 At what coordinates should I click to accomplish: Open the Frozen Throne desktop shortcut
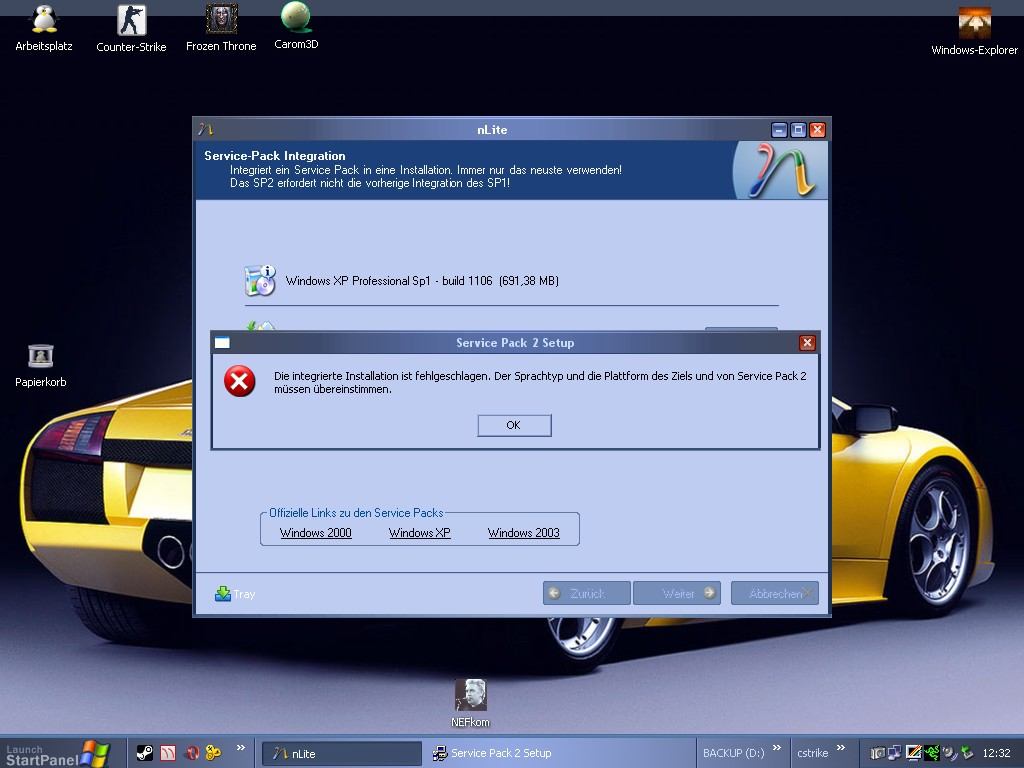[221, 28]
